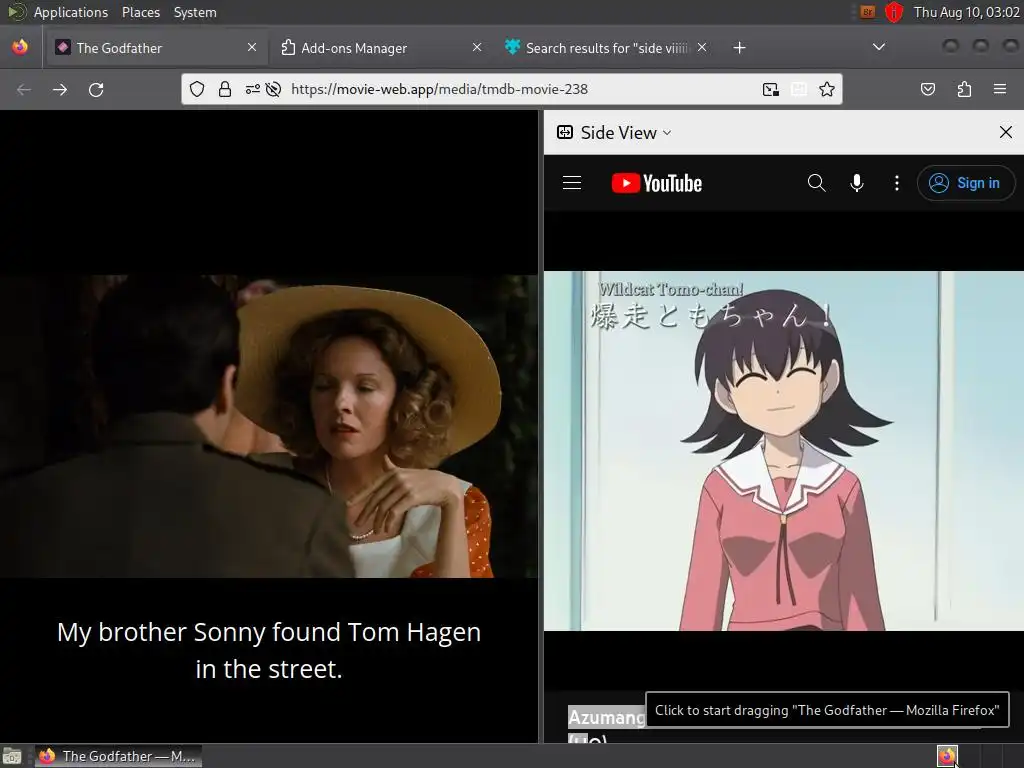Open the Firefox application hamburger menu
Screen dimensions: 1024x768
tap(1000, 89)
